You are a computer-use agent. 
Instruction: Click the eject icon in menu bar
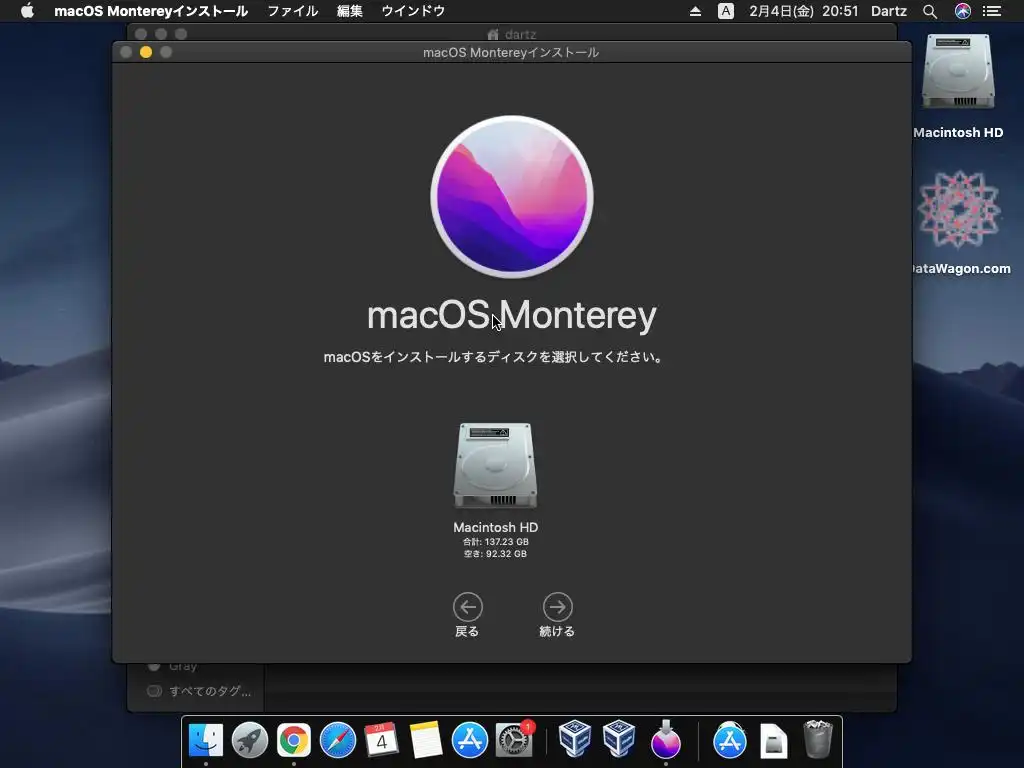tap(696, 11)
